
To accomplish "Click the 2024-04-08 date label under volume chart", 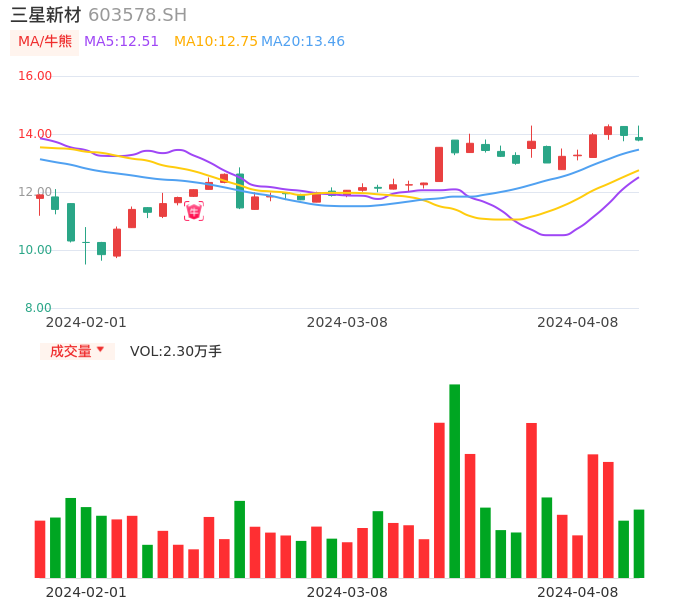I will (x=578, y=592).
